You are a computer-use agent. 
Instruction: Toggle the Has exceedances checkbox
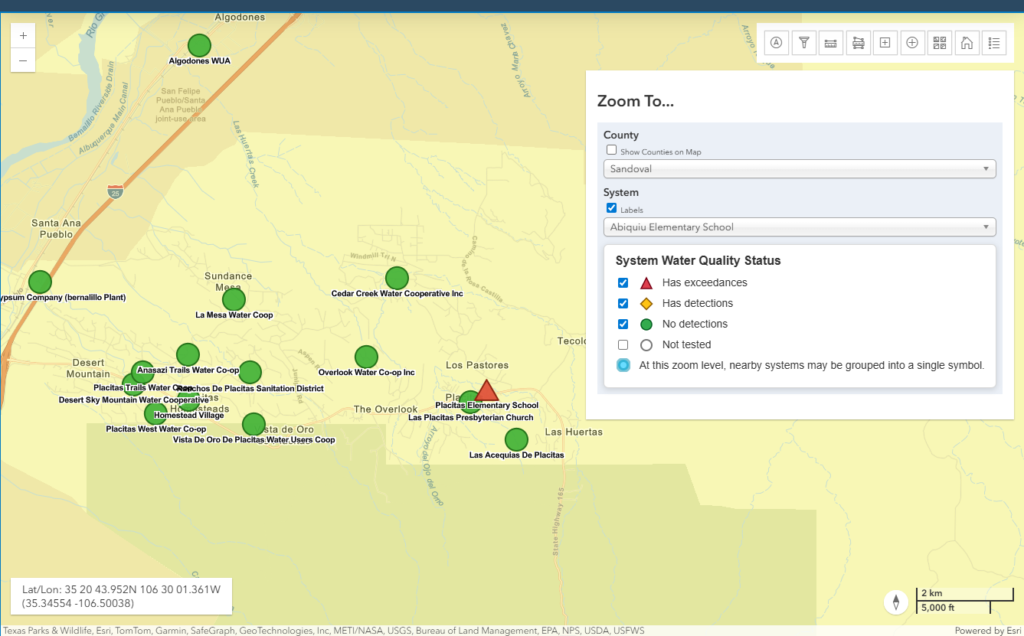(623, 283)
